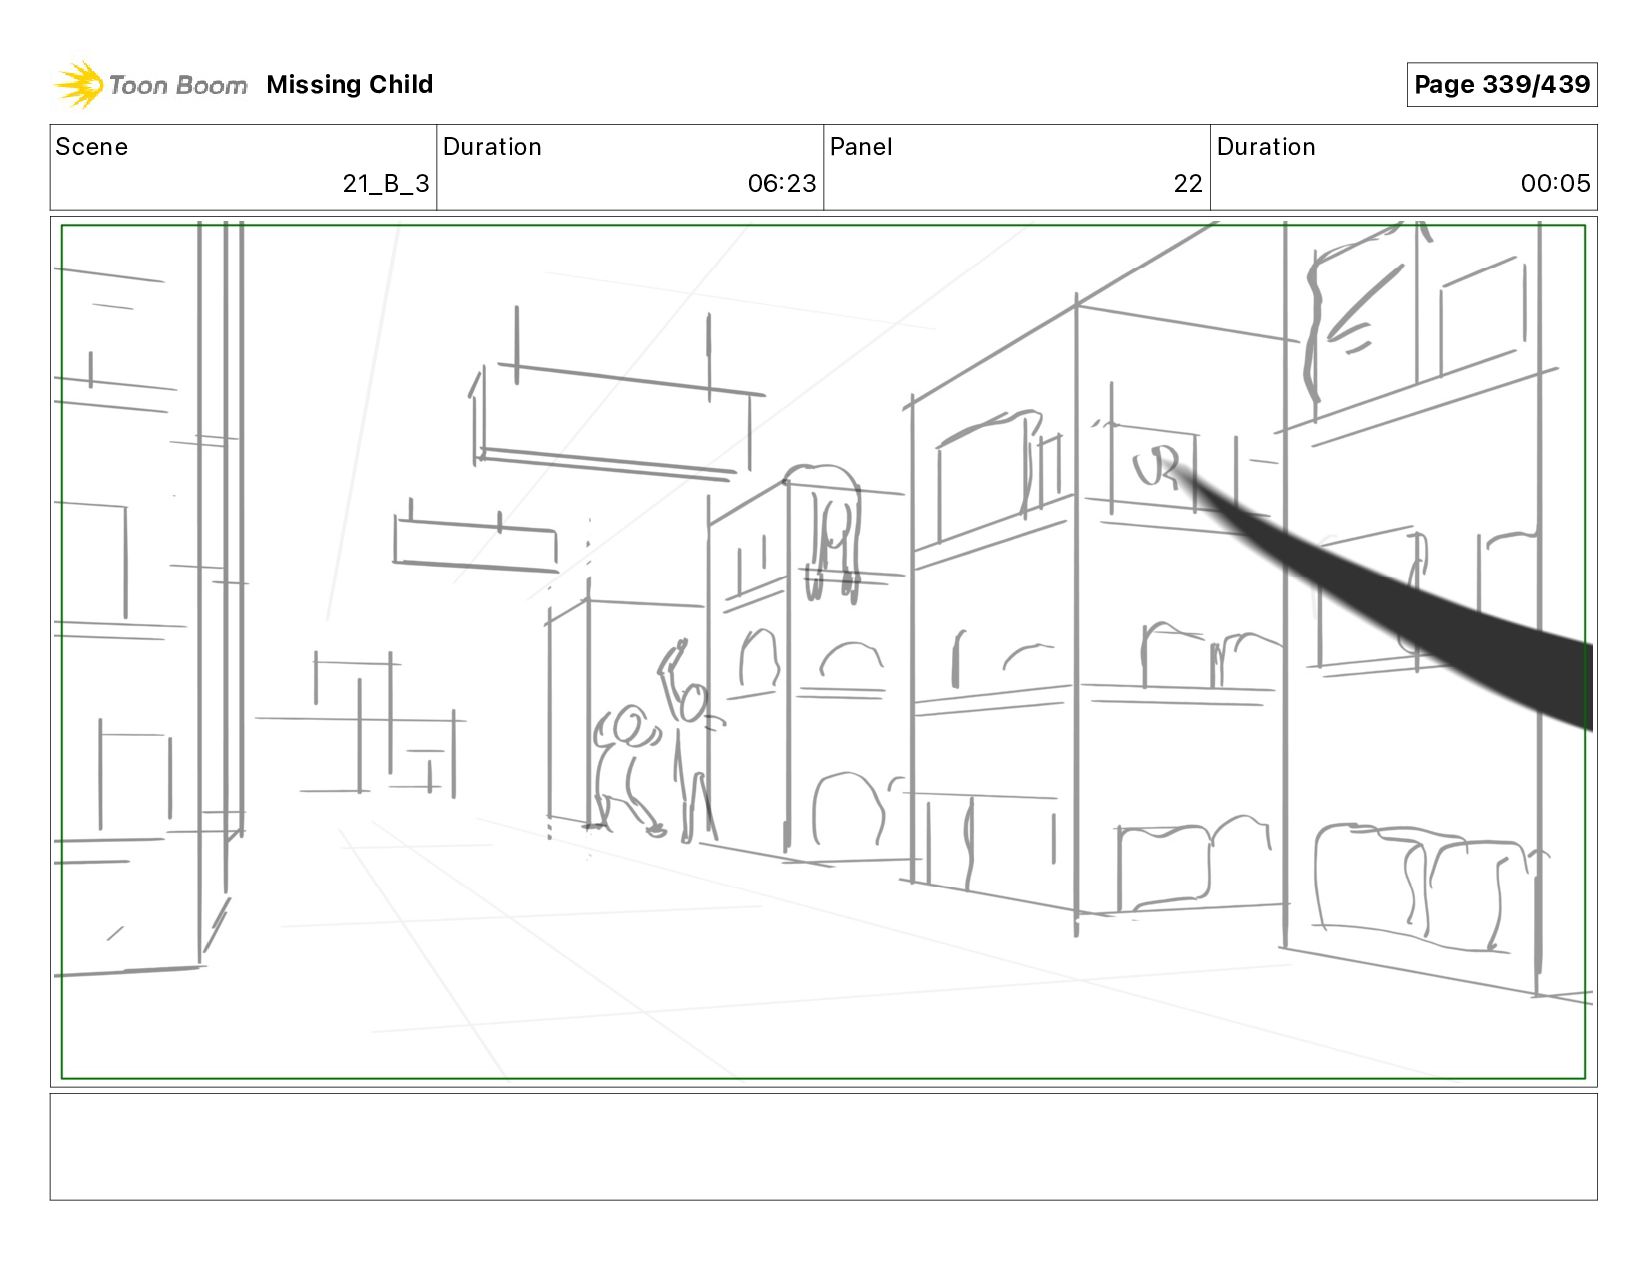Click the 'Panel' header label
The image size is (1650, 1275).
861,147
